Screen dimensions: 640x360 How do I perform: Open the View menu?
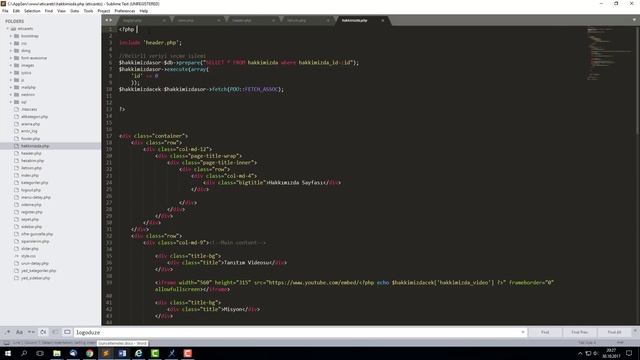coord(62,11)
